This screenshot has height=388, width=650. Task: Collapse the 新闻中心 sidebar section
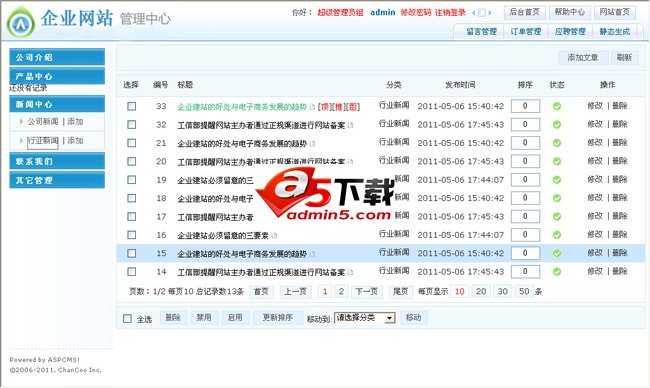click(x=57, y=104)
